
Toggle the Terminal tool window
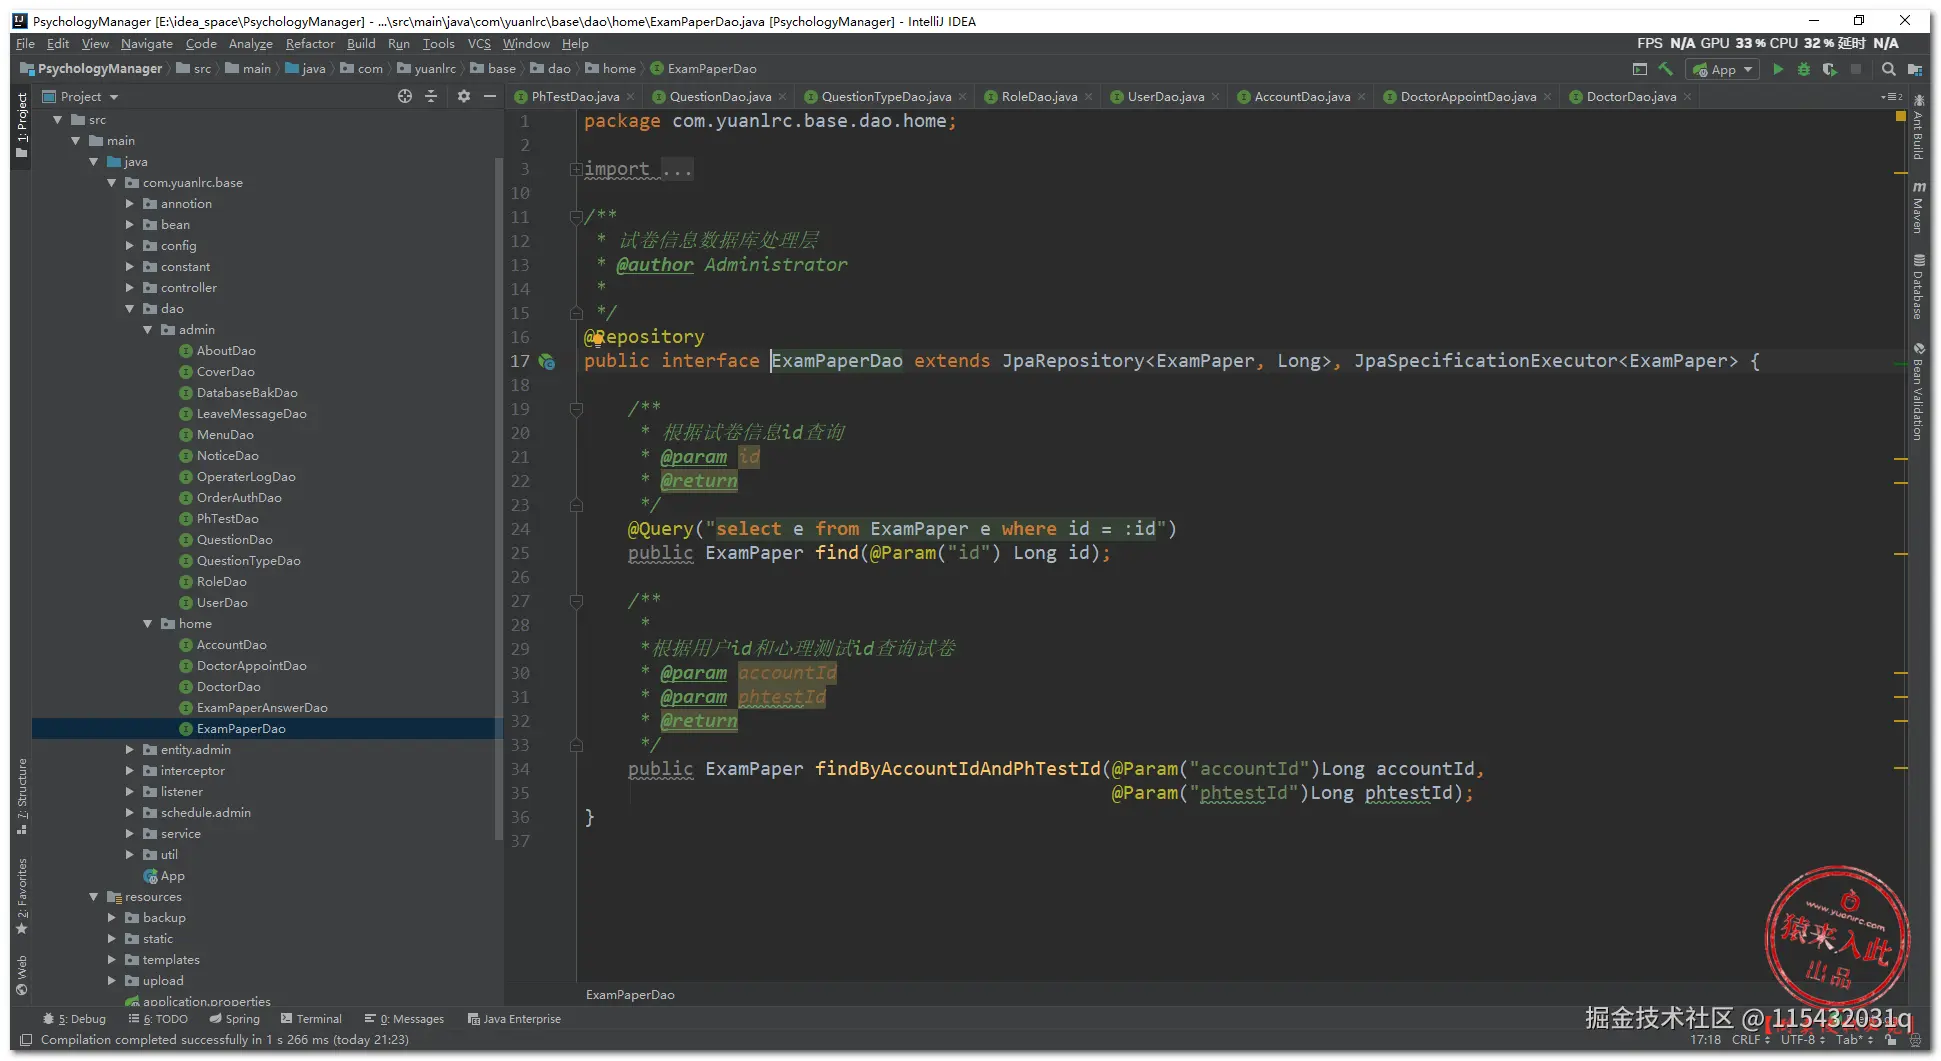pyautogui.click(x=311, y=1019)
